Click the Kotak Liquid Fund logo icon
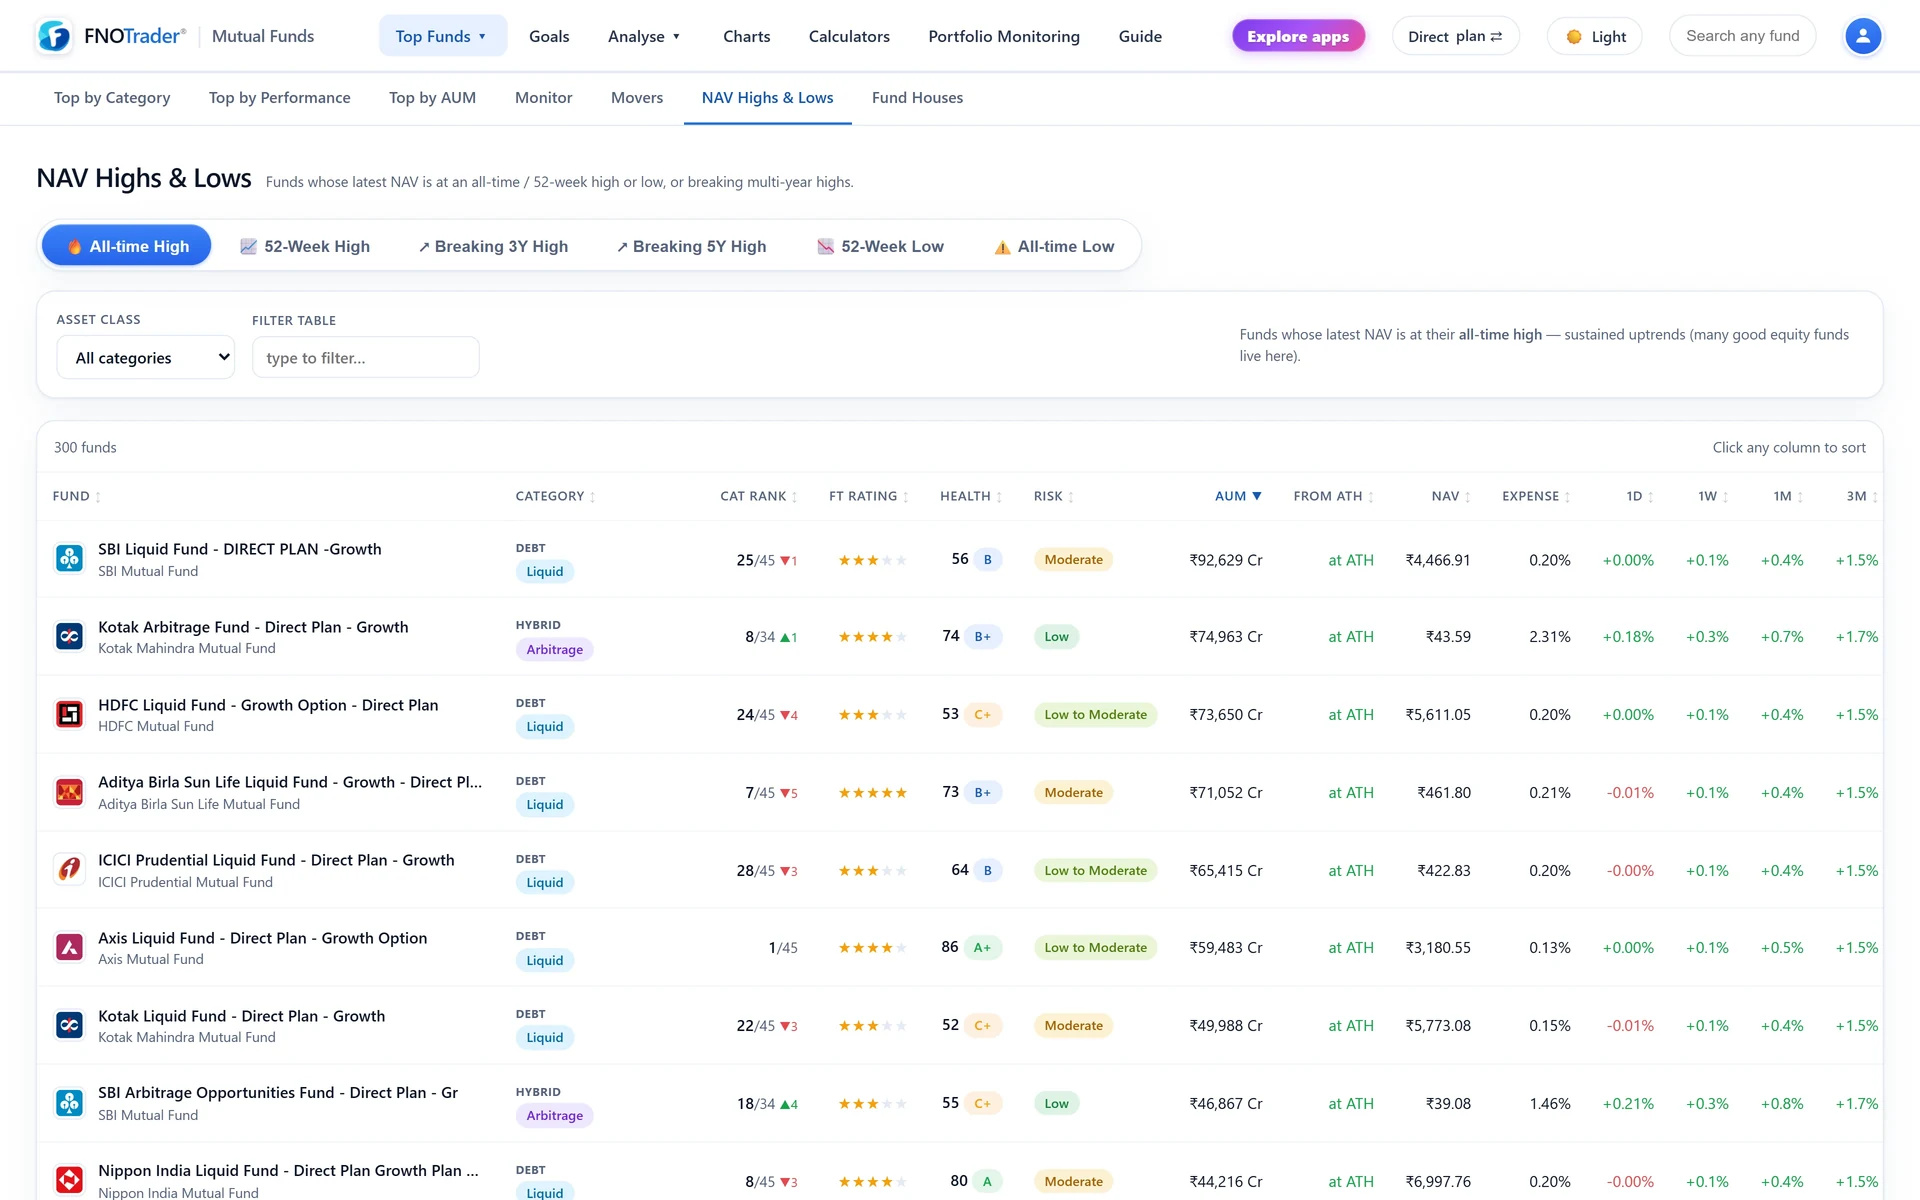 [x=69, y=1025]
